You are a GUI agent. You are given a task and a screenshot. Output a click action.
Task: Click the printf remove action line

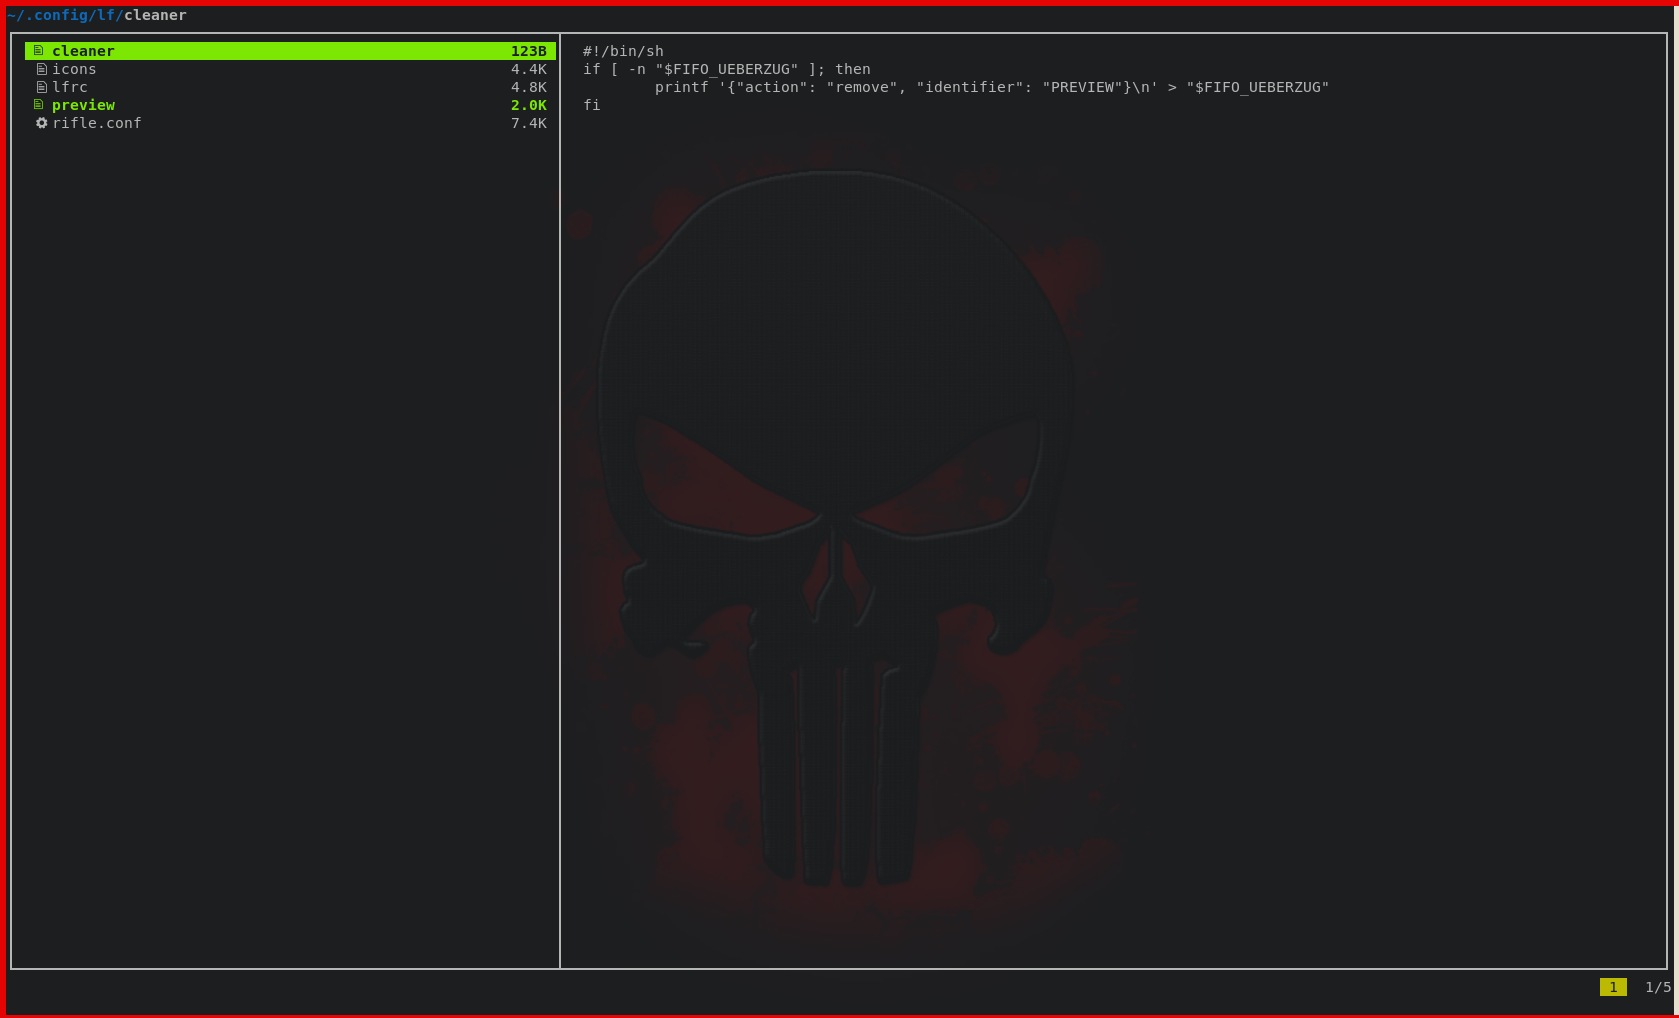(992, 87)
